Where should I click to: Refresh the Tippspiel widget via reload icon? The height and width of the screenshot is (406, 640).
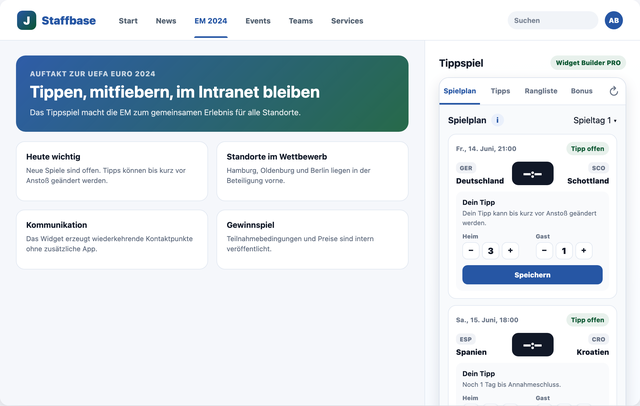tap(613, 91)
